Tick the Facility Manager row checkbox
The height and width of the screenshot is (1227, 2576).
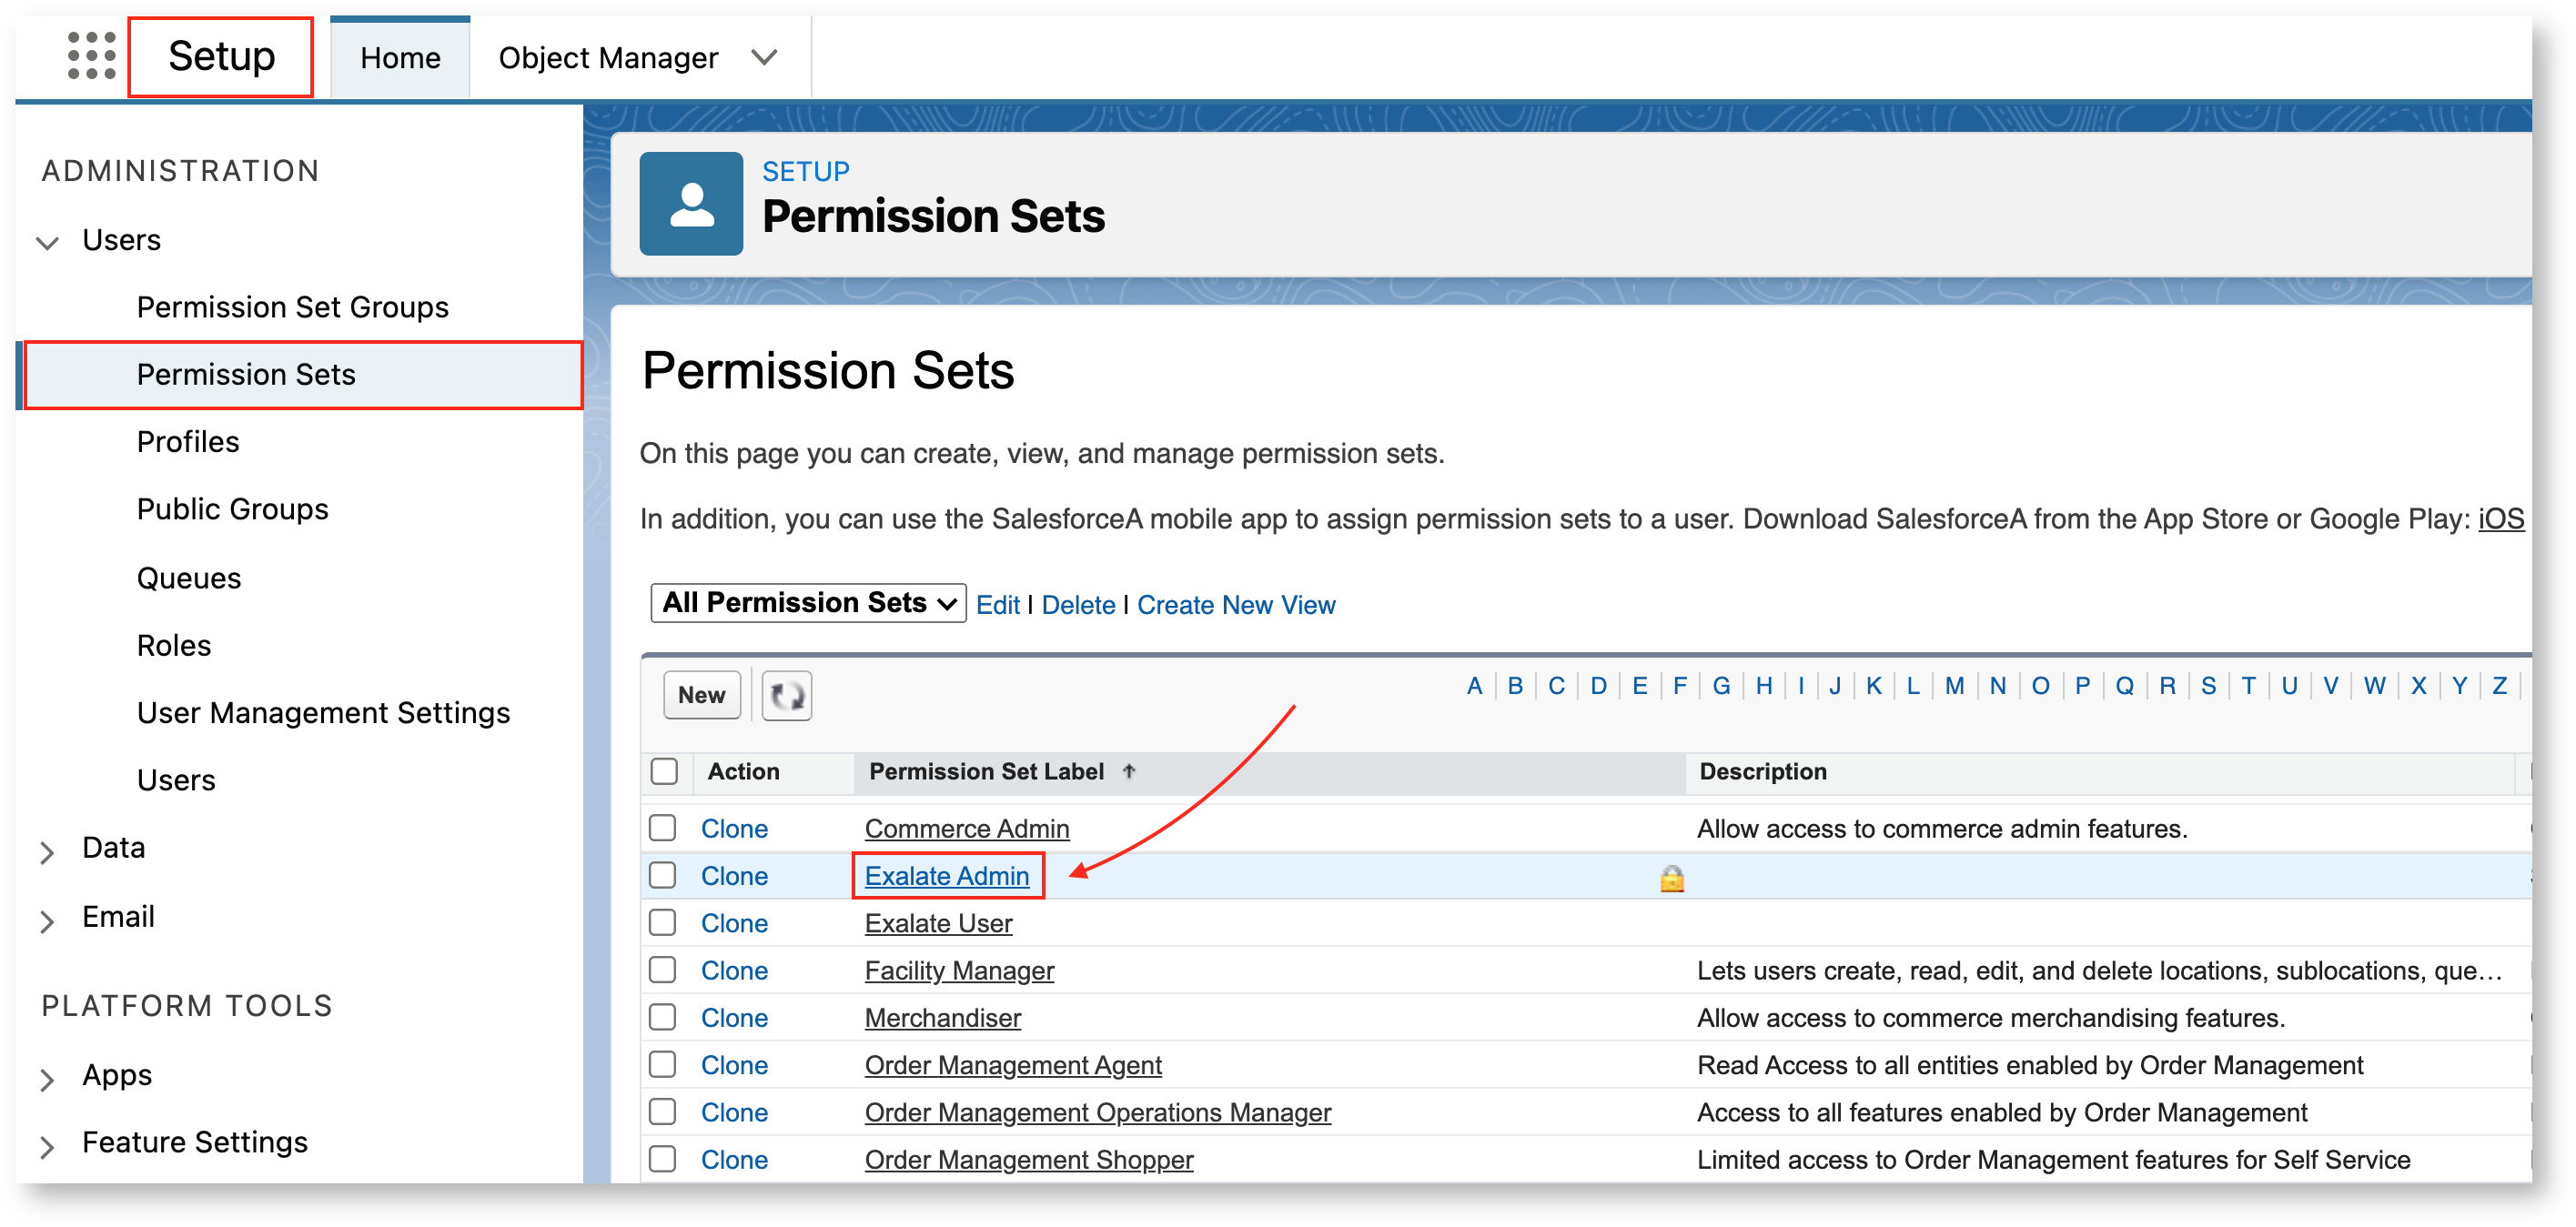(662, 970)
